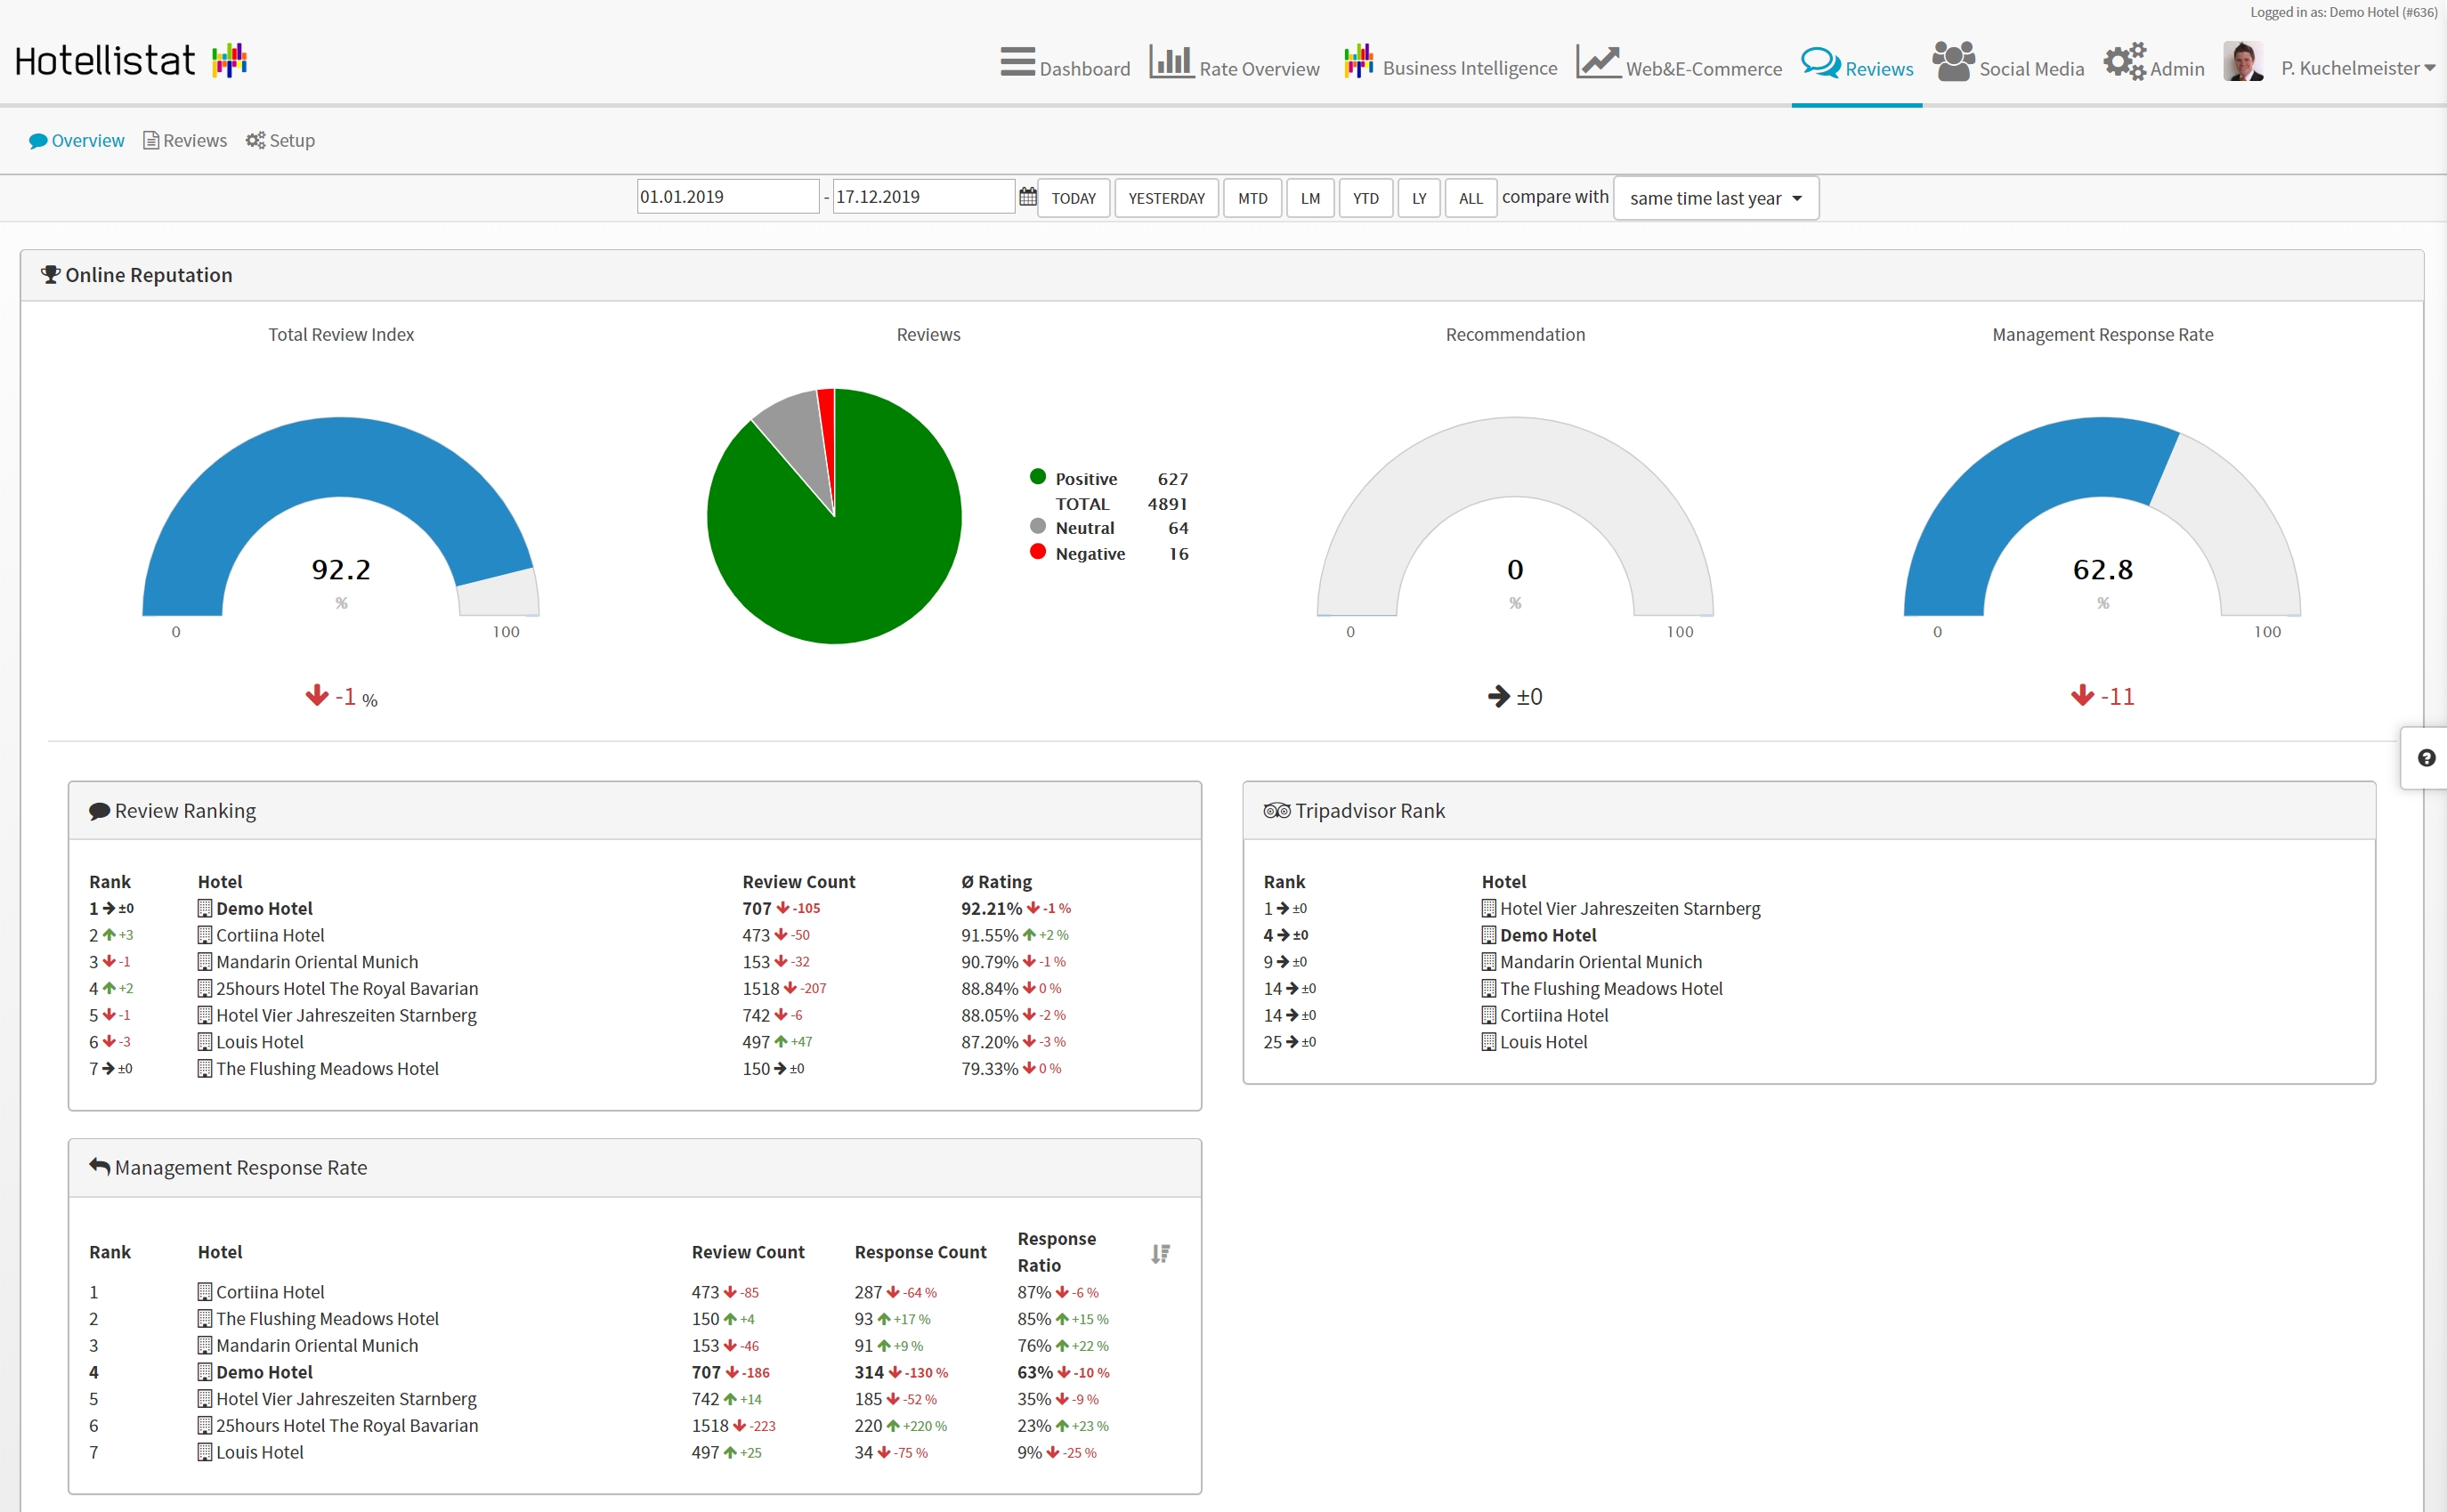2447x1512 pixels.
Task: Toggle the Neutral legend entry in the Reviews pie chart
Action: [x=1084, y=528]
